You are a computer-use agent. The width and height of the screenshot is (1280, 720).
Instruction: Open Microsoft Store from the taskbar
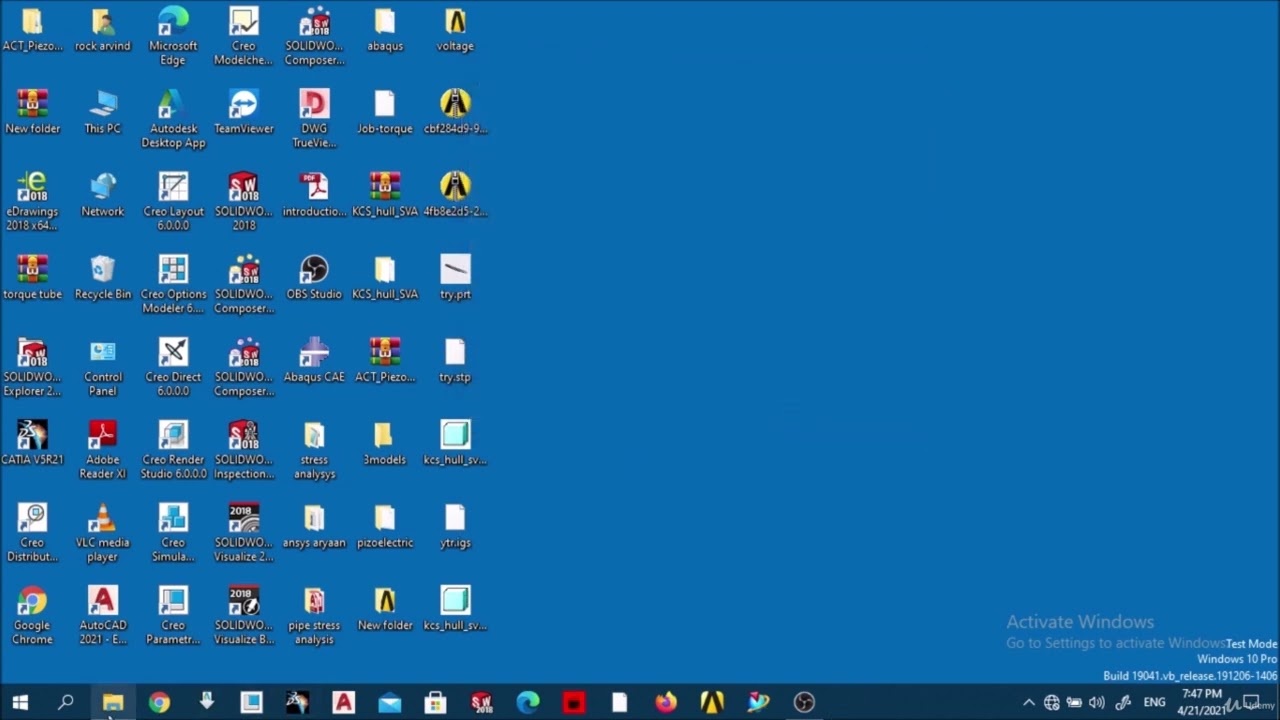point(435,702)
